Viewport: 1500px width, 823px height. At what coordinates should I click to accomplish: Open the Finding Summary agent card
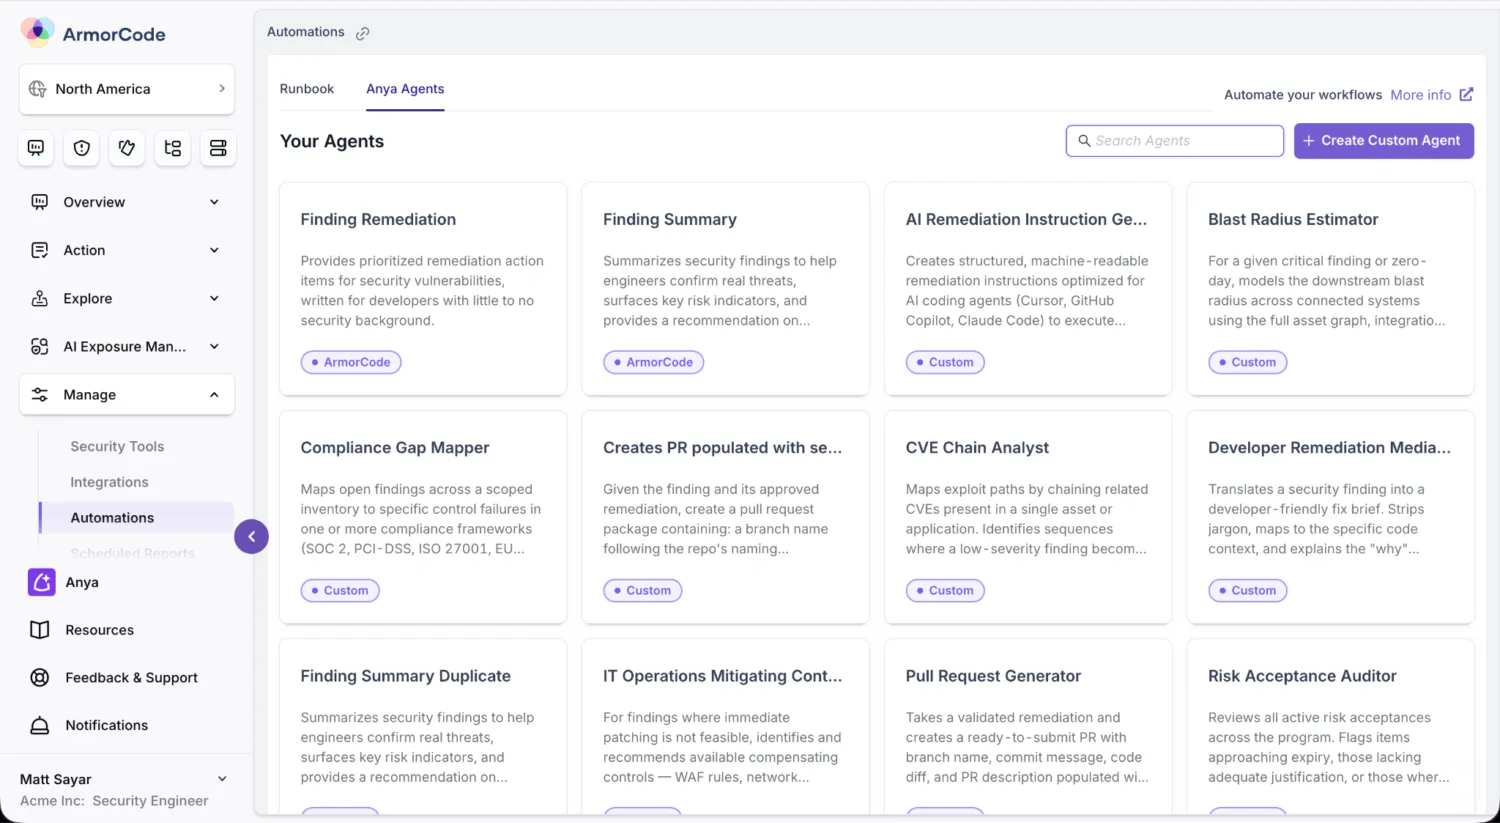[x=726, y=289]
